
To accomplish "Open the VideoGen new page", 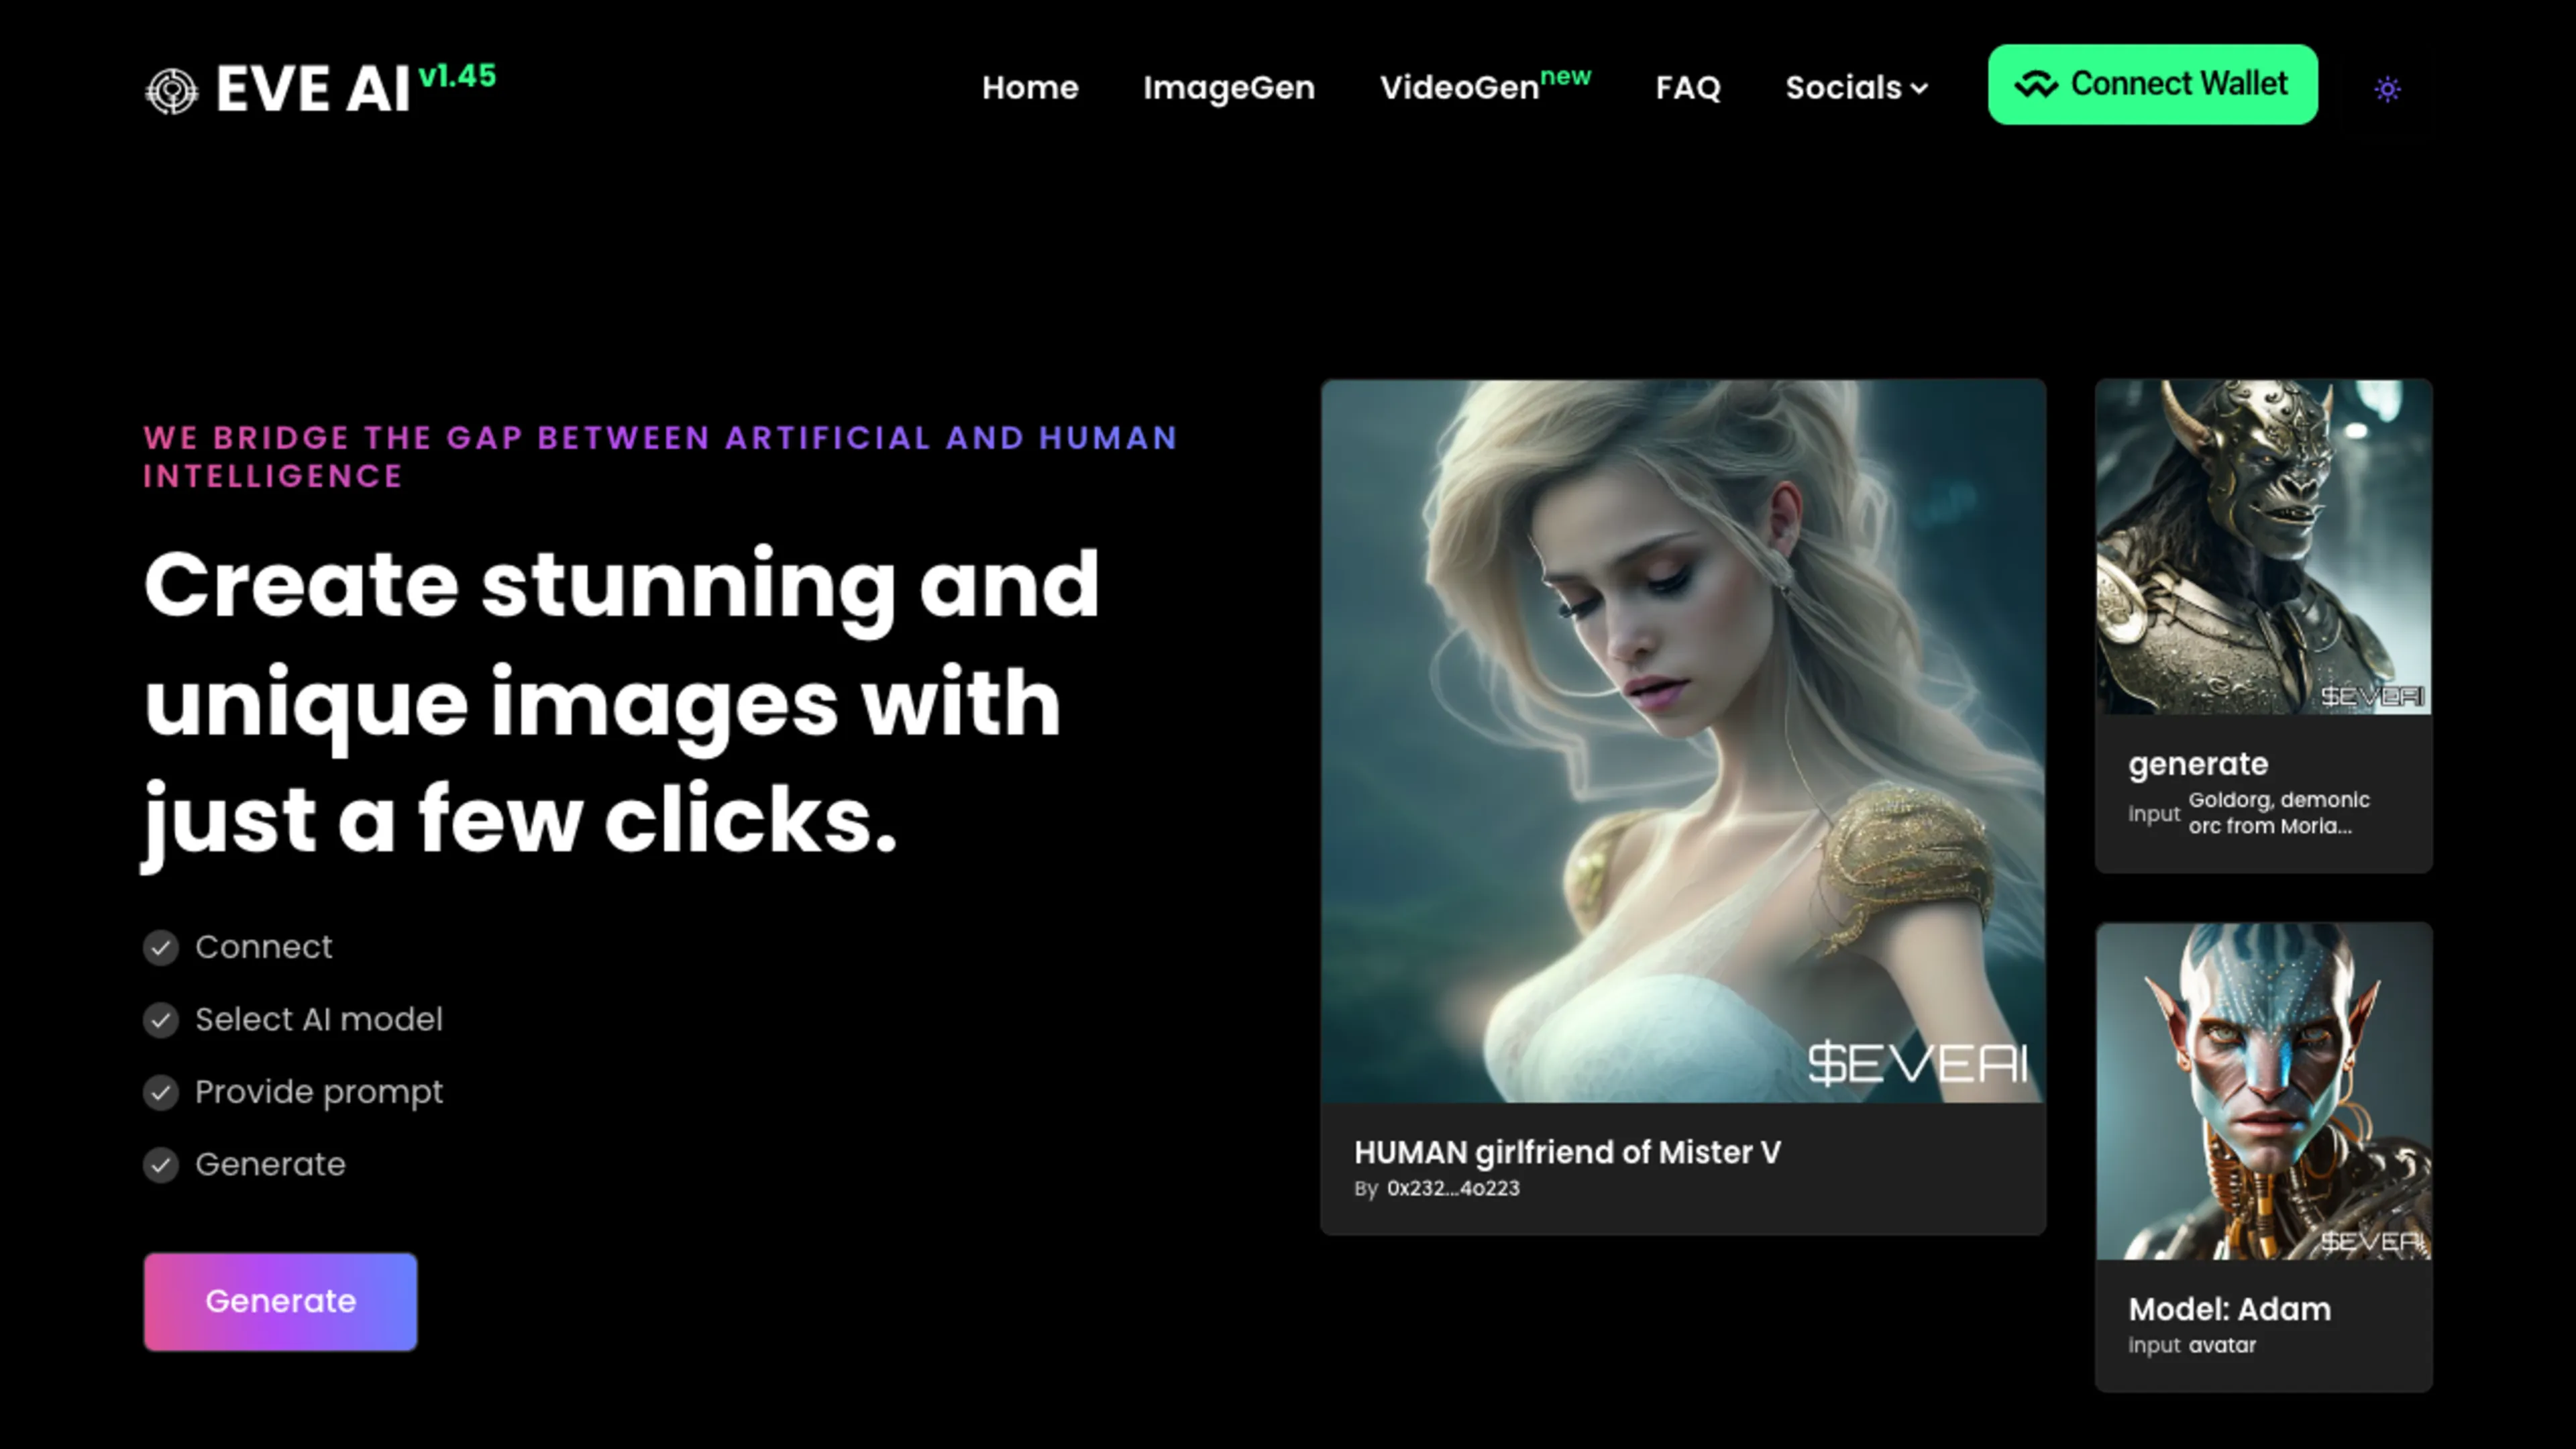I will click(x=1485, y=85).
